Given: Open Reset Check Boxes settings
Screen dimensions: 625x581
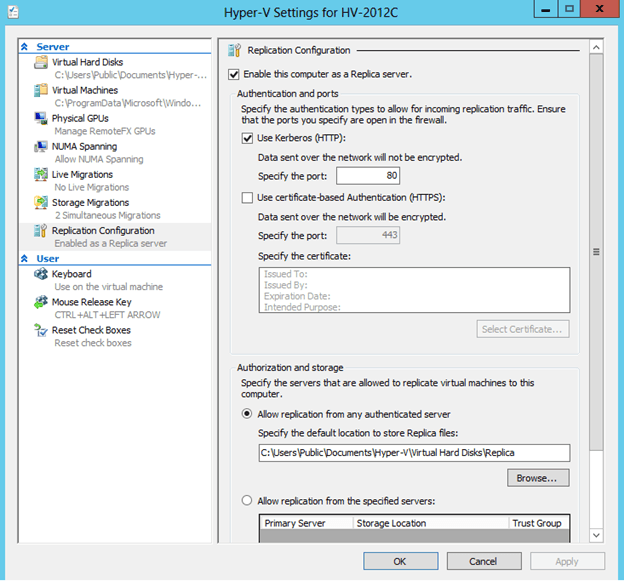Looking at the screenshot, I should click(x=91, y=330).
